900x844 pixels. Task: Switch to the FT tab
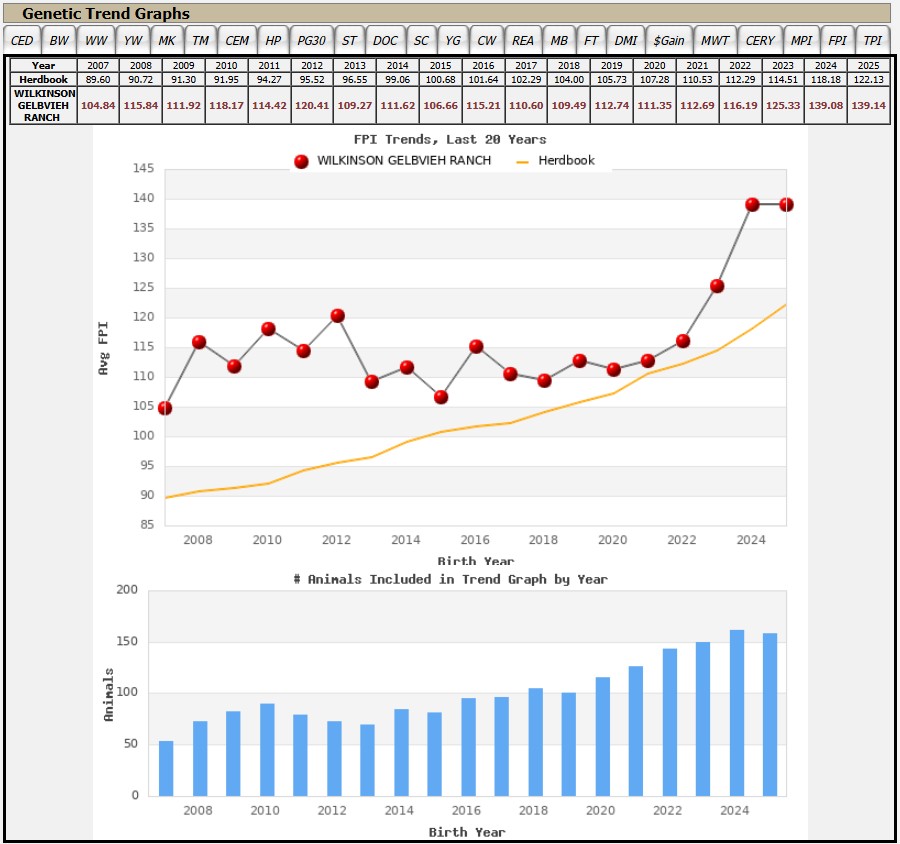pyautogui.click(x=591, y=40)
